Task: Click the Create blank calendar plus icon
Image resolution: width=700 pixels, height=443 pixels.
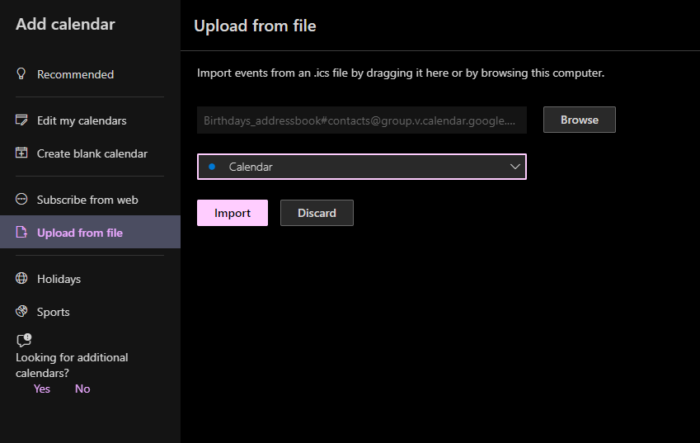Action: [x=21, y=153]
